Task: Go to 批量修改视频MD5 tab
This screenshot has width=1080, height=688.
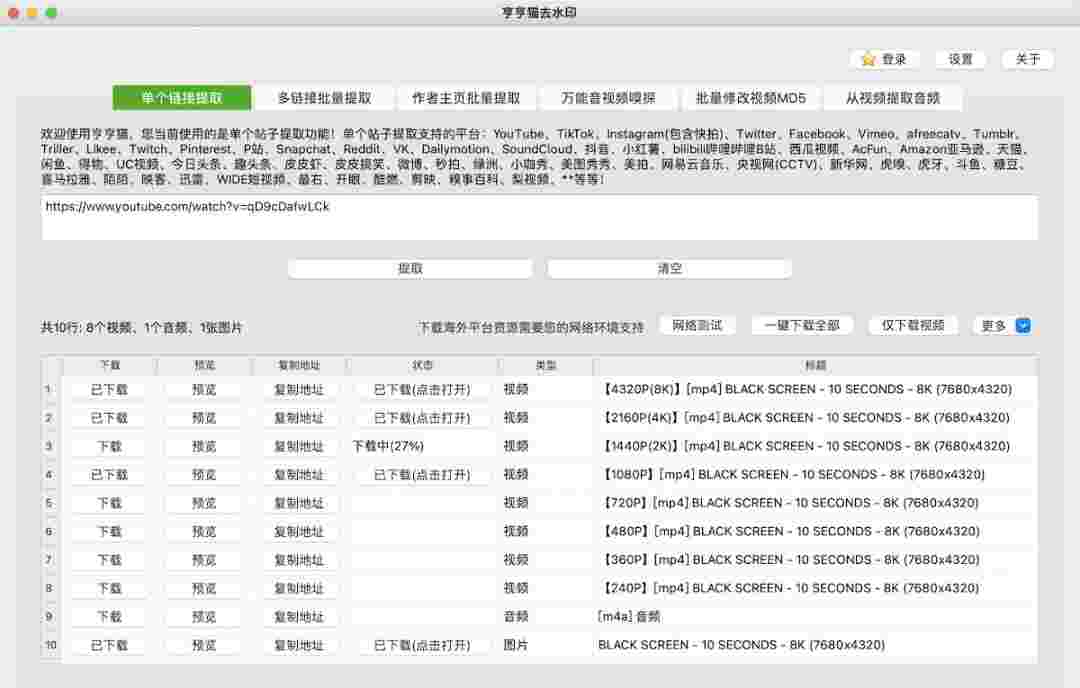Action: point(750,98)
